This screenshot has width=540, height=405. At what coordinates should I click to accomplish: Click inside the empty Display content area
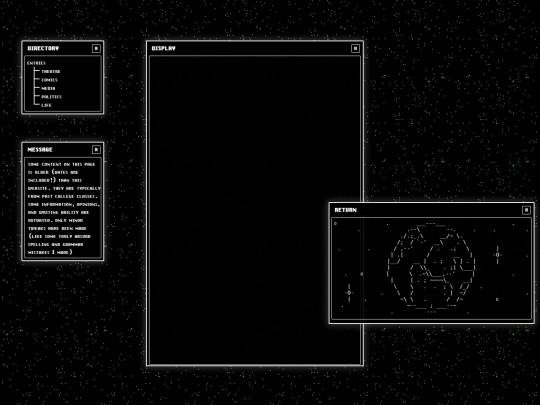tap(255, 210)
